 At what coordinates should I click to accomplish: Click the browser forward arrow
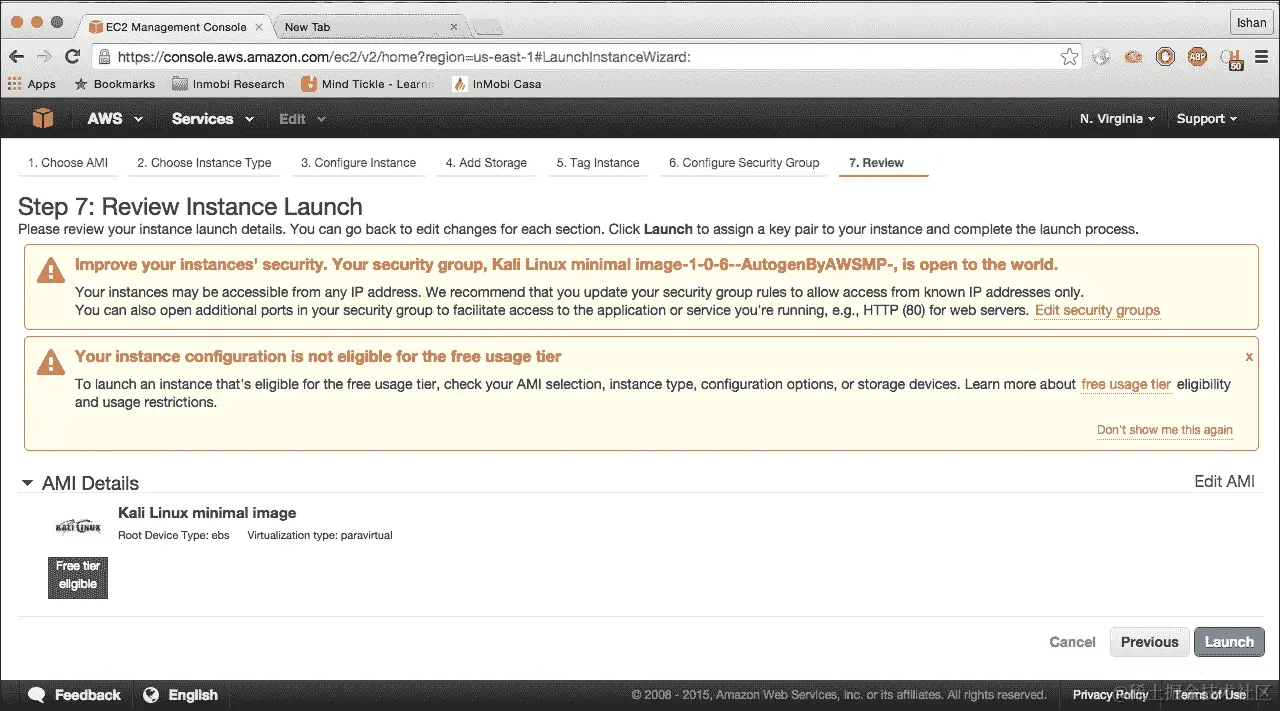point(44,57)
